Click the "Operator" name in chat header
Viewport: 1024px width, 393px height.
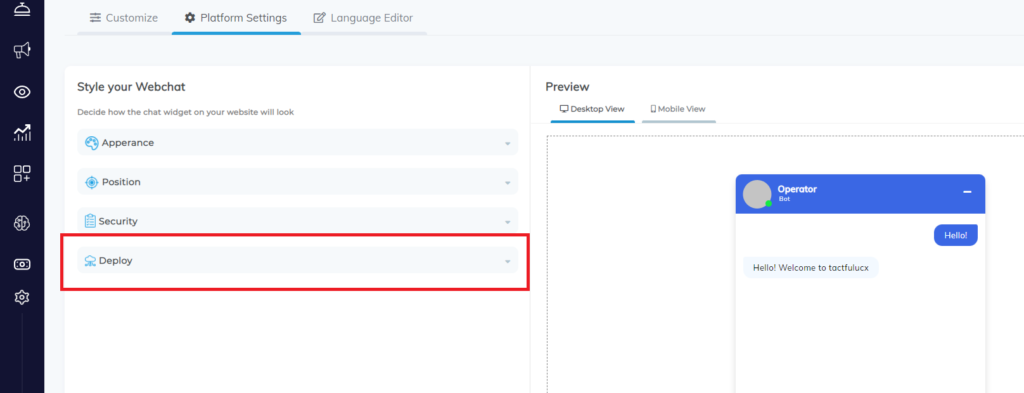click(x=797, y=189)
